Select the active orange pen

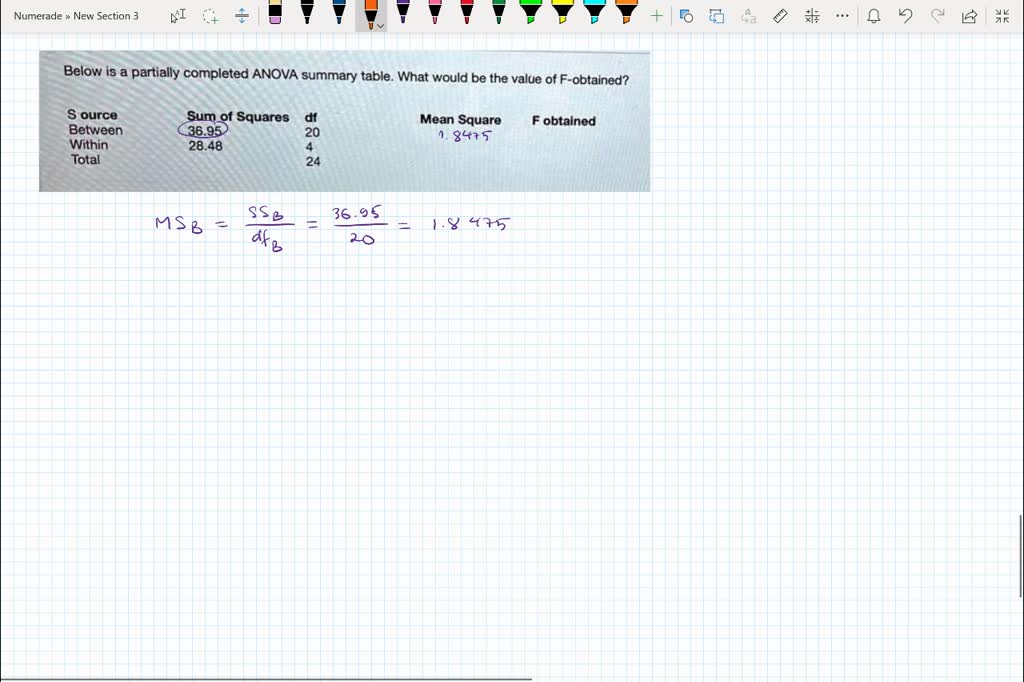click(370, 14)
